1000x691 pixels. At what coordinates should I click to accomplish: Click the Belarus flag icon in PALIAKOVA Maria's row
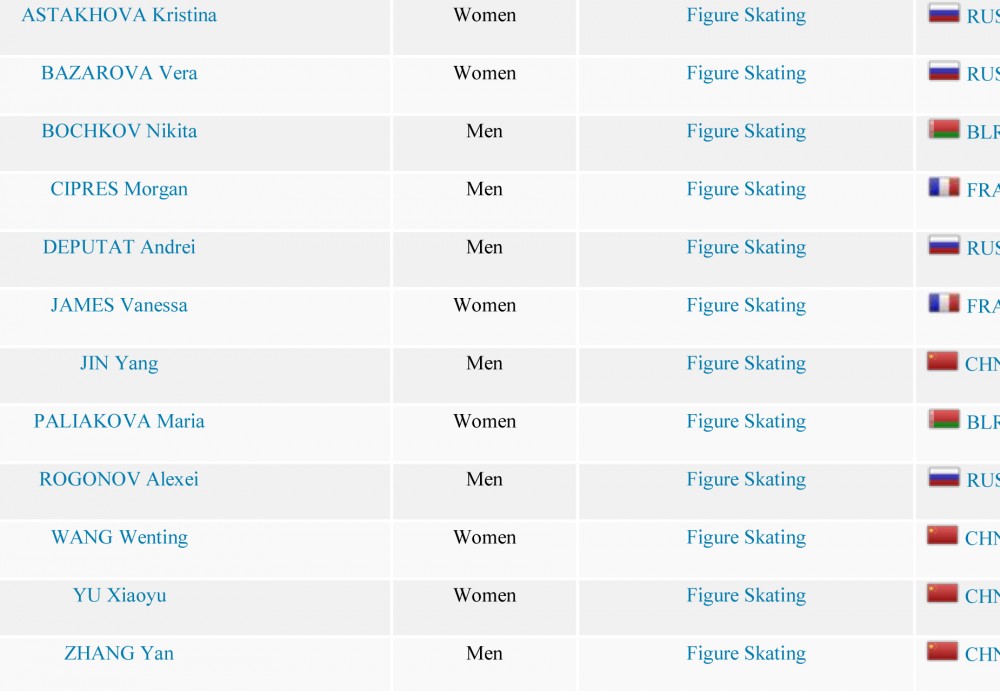click(944, 419)
